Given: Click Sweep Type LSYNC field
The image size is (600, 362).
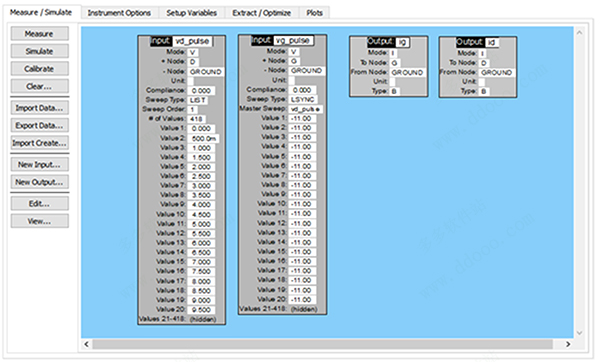Looking at the screenshot, I should pyautogui.click(x=303, y=99).
